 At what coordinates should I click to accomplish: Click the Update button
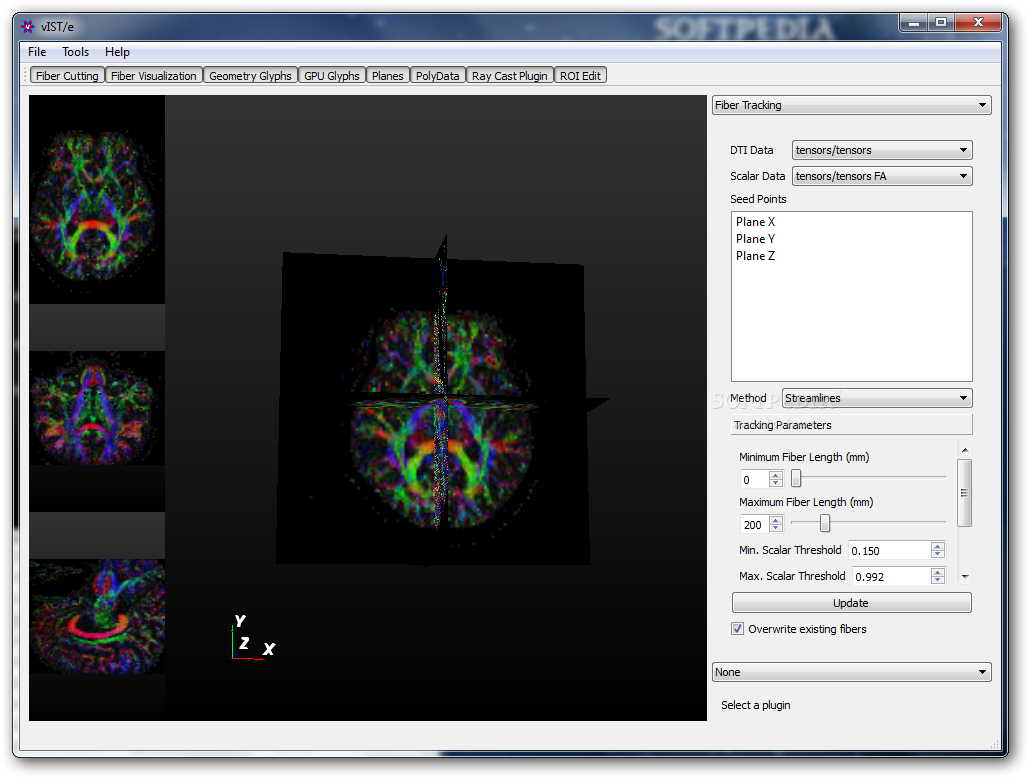[851, 603]
